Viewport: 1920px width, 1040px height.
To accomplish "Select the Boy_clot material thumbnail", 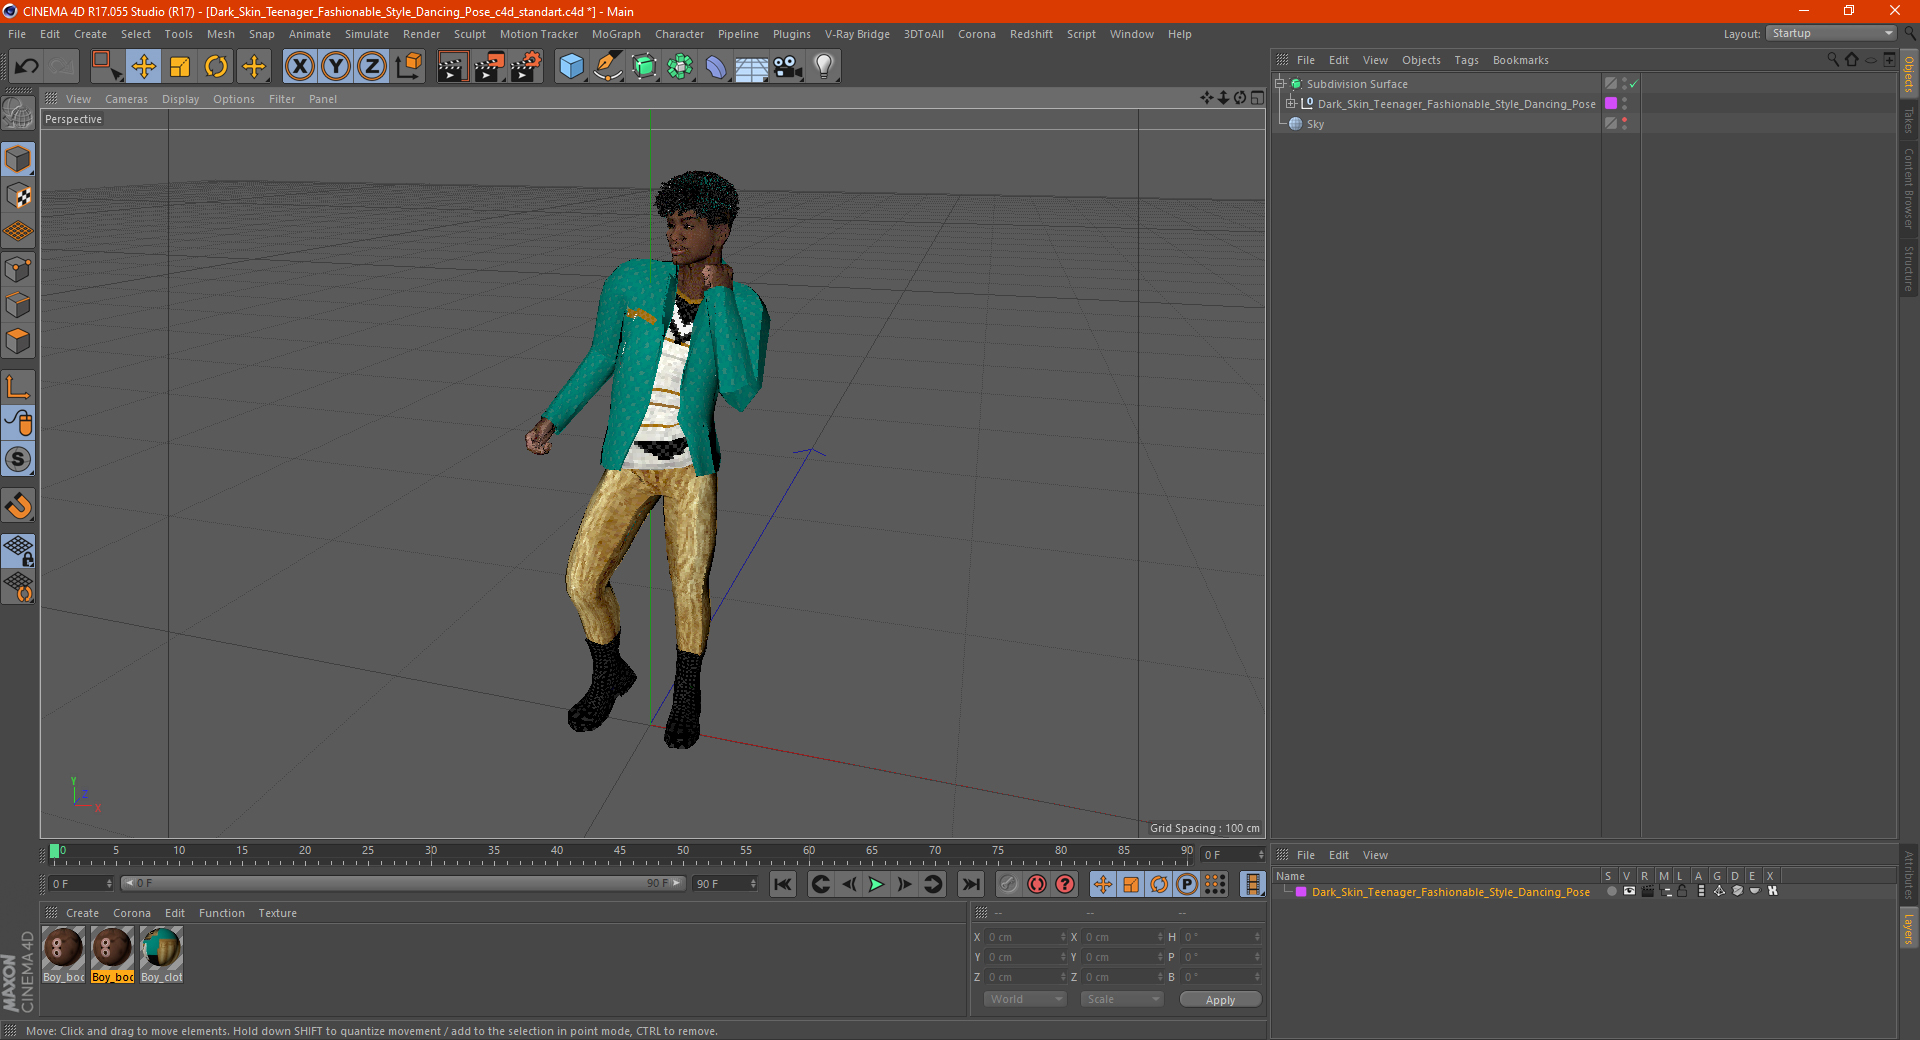I will 161,955.
